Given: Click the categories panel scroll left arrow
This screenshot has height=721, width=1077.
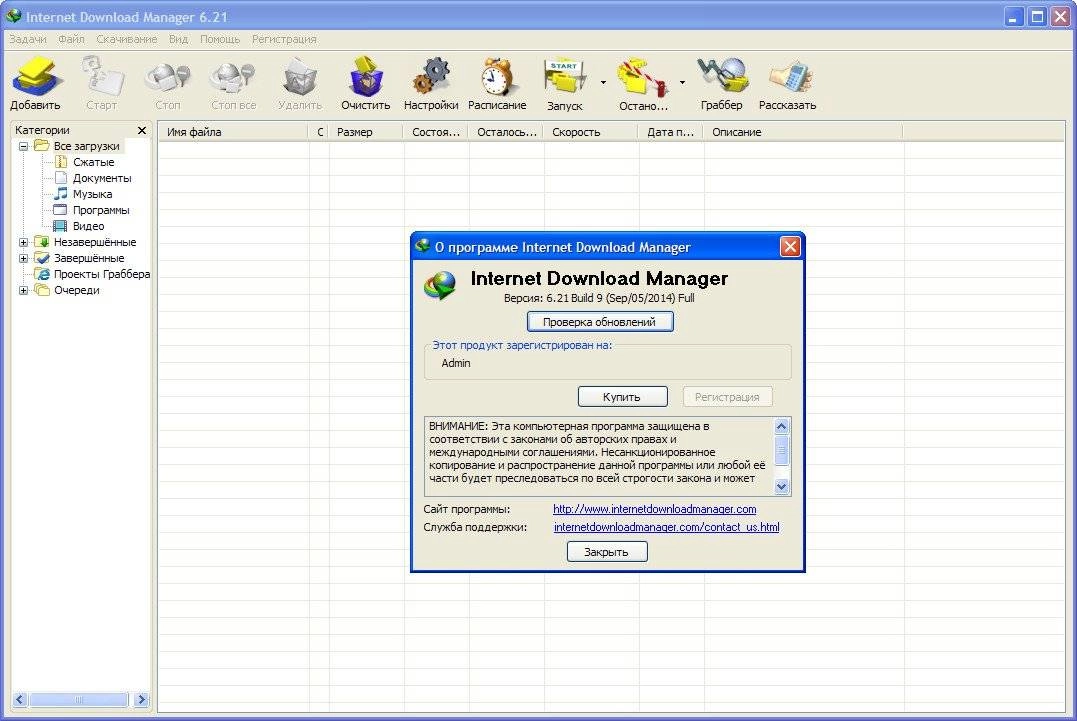Looking at the screenshot, I should click(19, 699).
